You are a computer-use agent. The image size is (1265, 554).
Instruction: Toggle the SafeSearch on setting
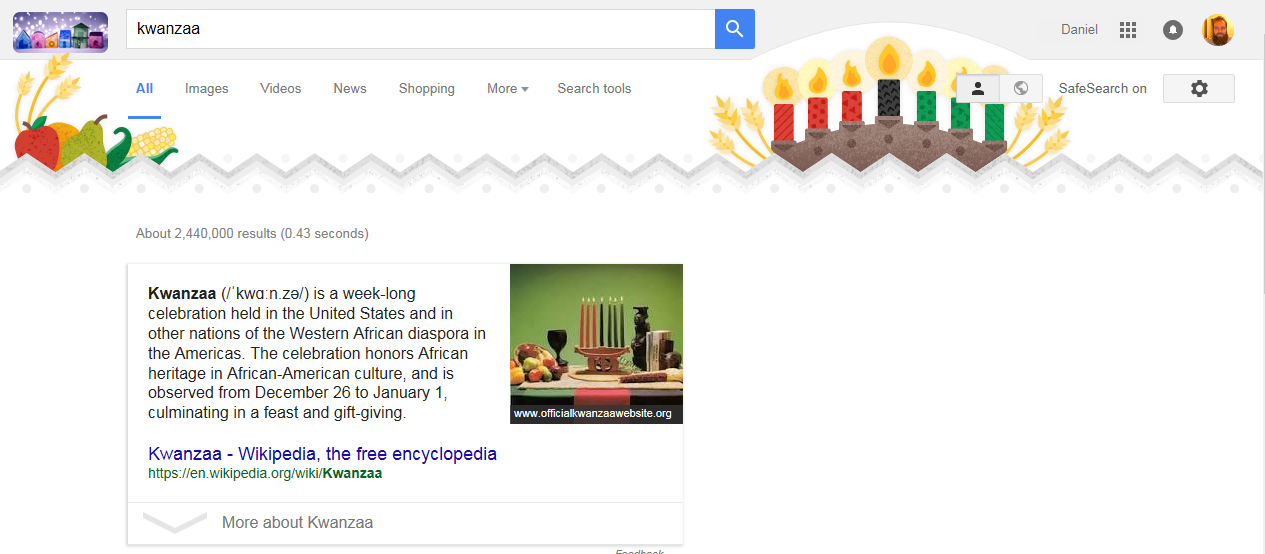[1102, 88]
